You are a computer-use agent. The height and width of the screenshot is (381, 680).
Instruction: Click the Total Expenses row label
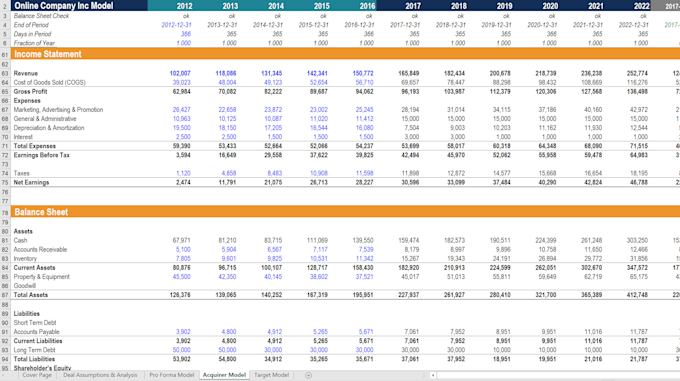click(x=35, y=147)
